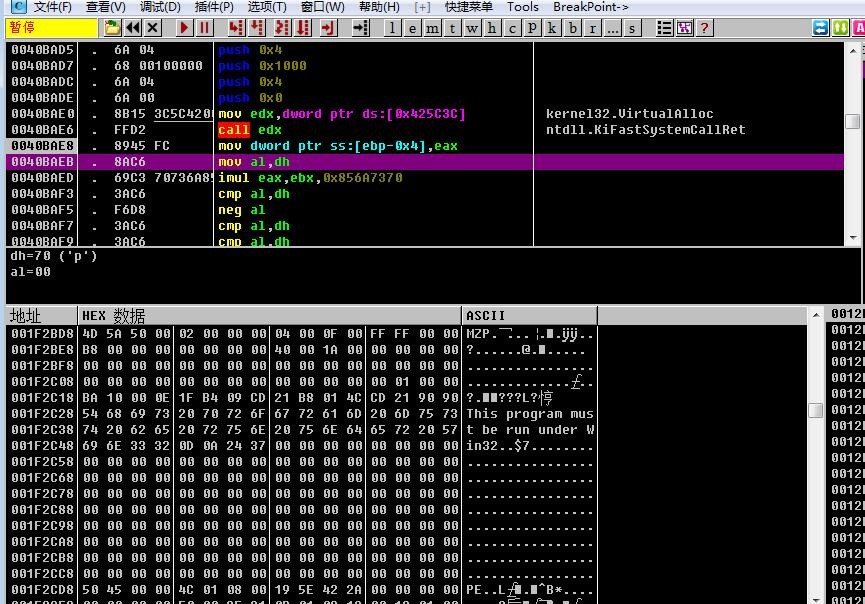Screen dimensions: 865x604
Task: Click the Restart program icon
Action: [132, 28]
